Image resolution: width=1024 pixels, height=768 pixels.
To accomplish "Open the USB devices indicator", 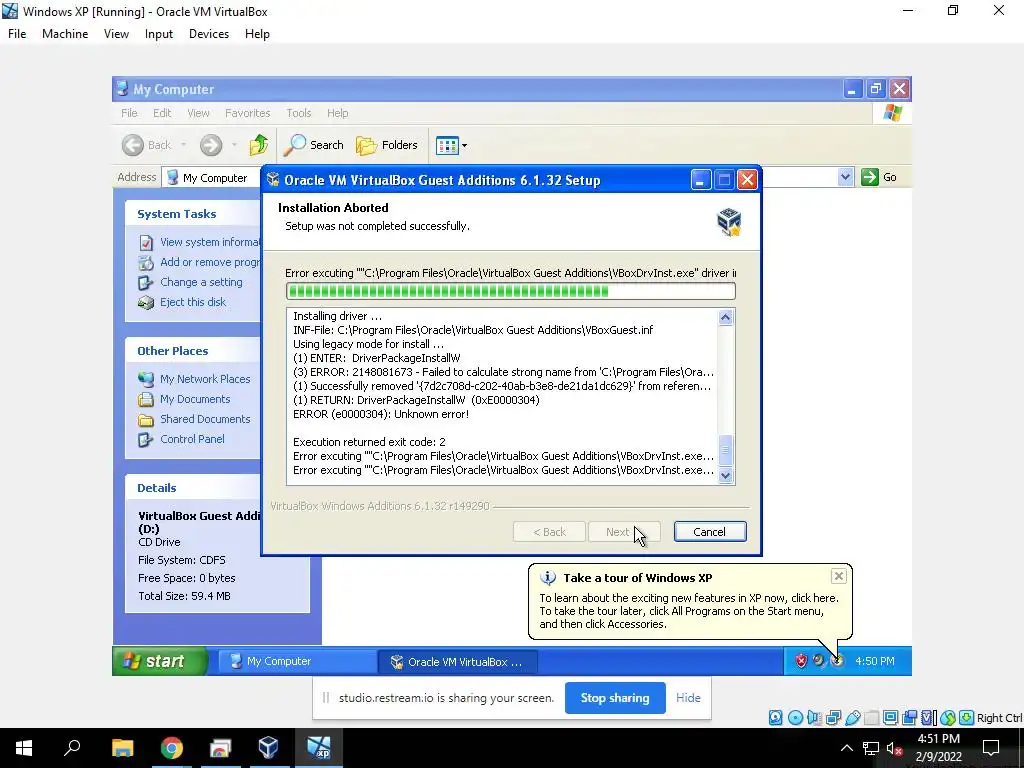I will (x=852, y=718).
